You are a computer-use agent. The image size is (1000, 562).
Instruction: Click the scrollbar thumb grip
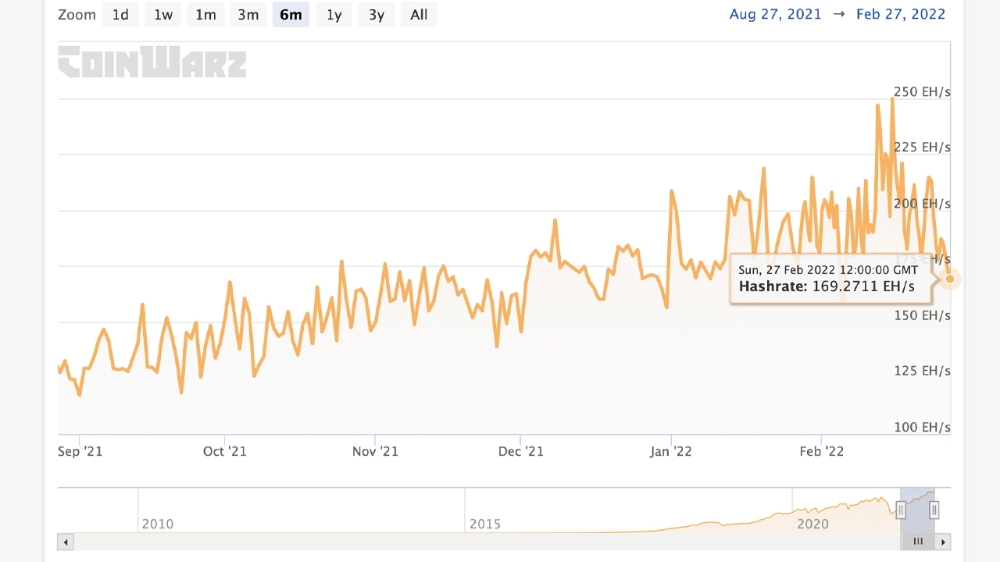click(x=917, y=541)
